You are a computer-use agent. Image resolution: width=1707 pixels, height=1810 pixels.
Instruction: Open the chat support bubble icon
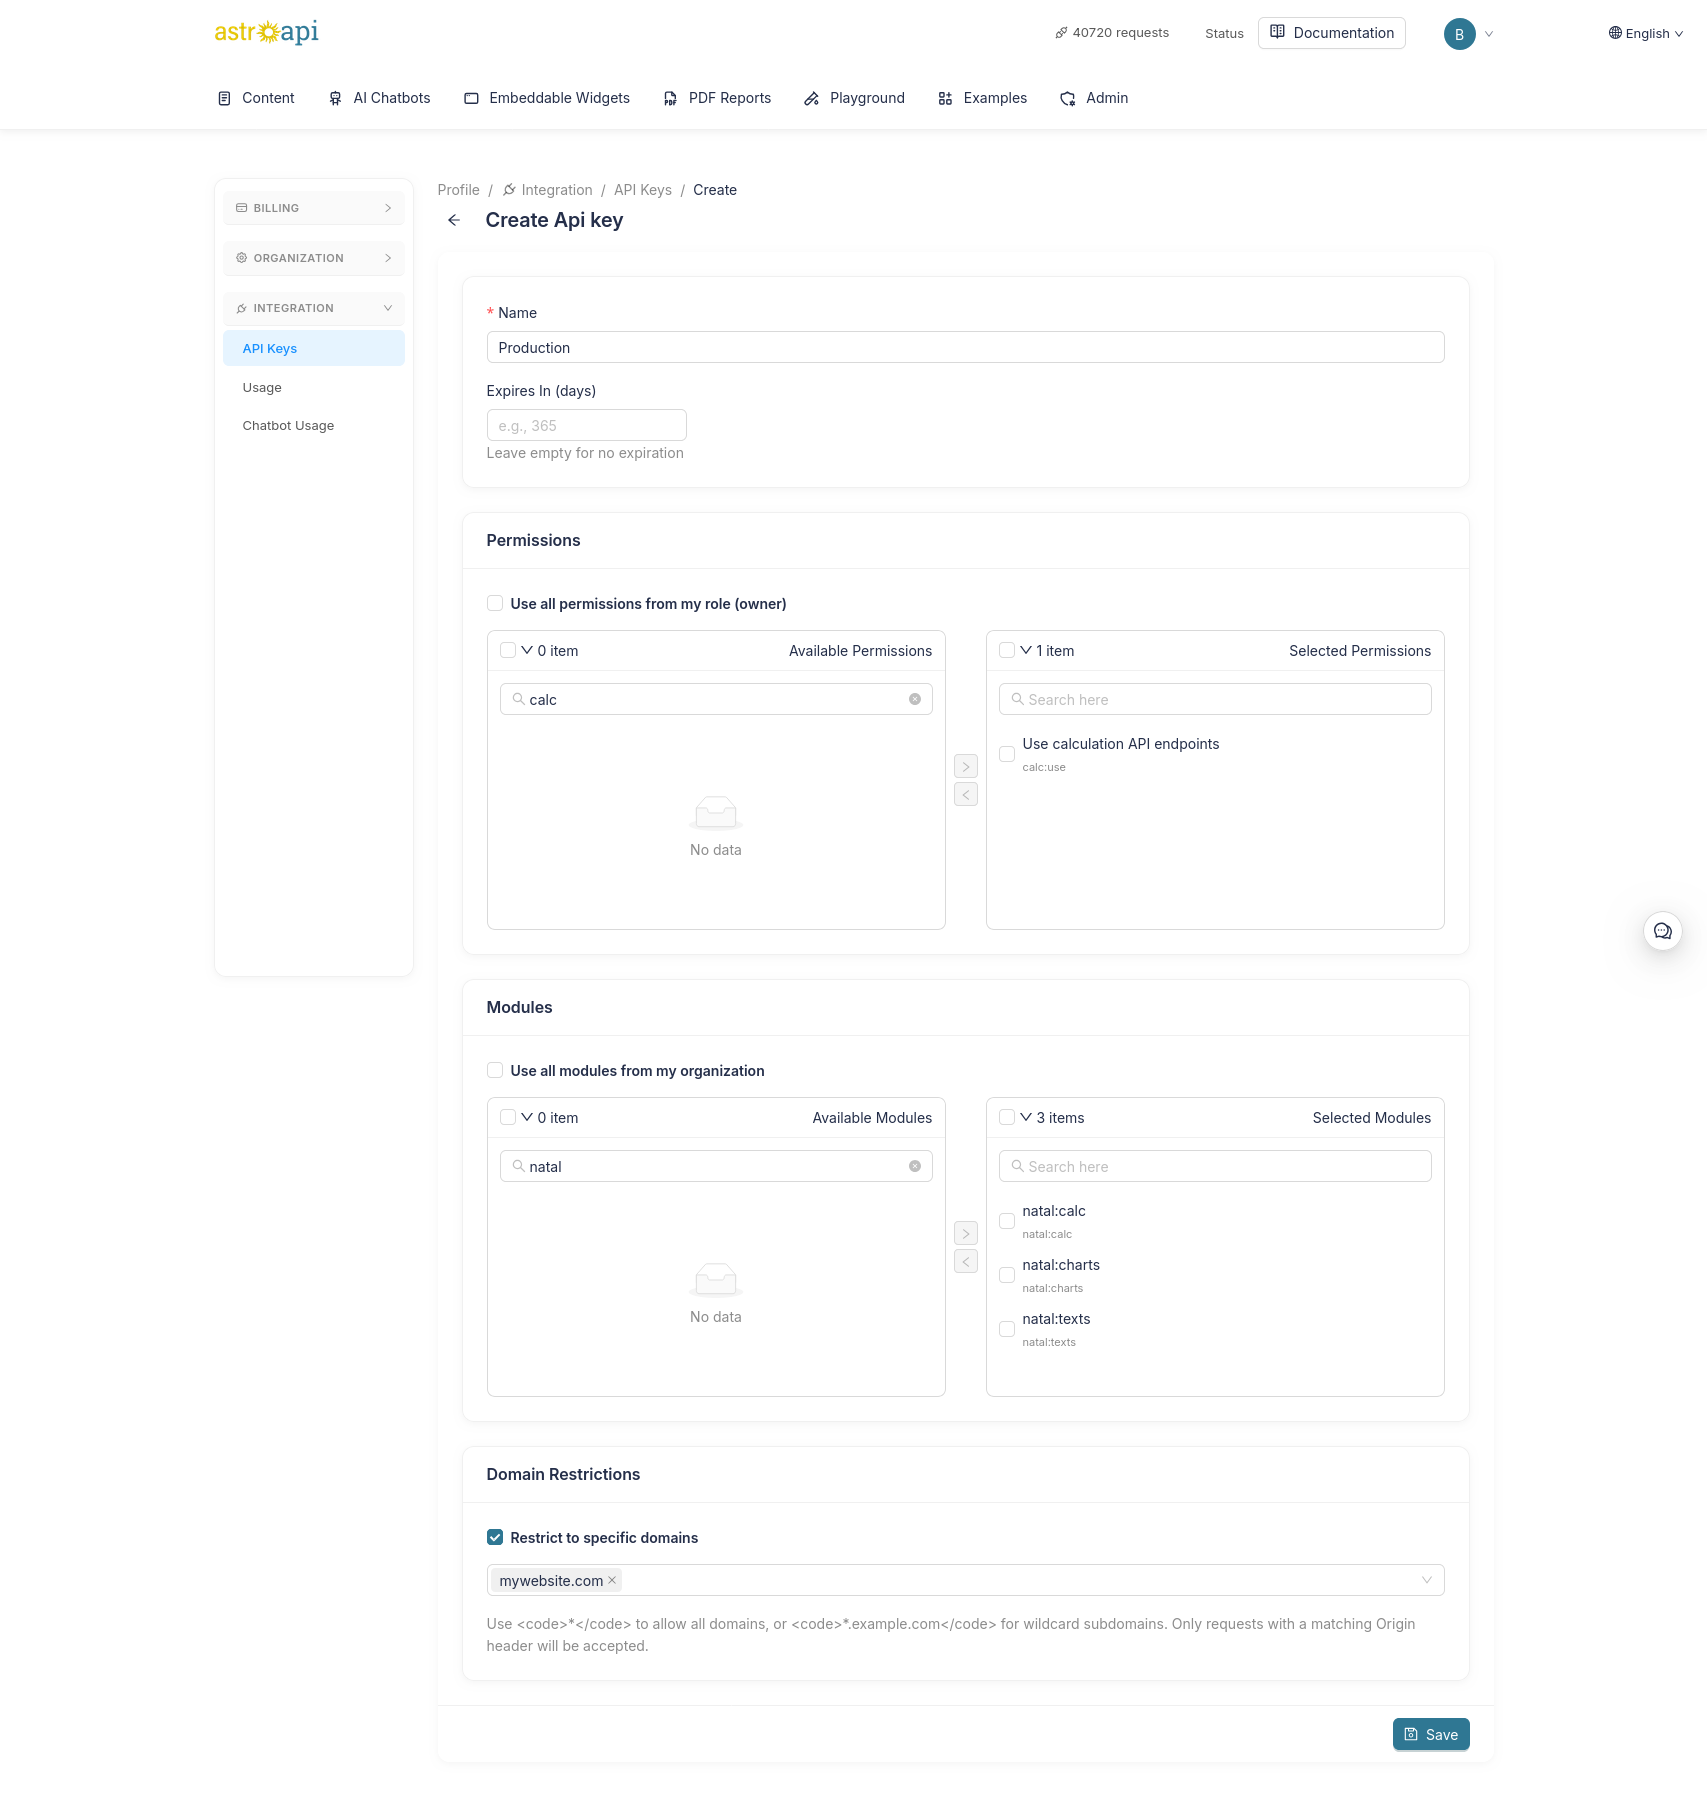pyautogui.click(x=1662, y=930)
